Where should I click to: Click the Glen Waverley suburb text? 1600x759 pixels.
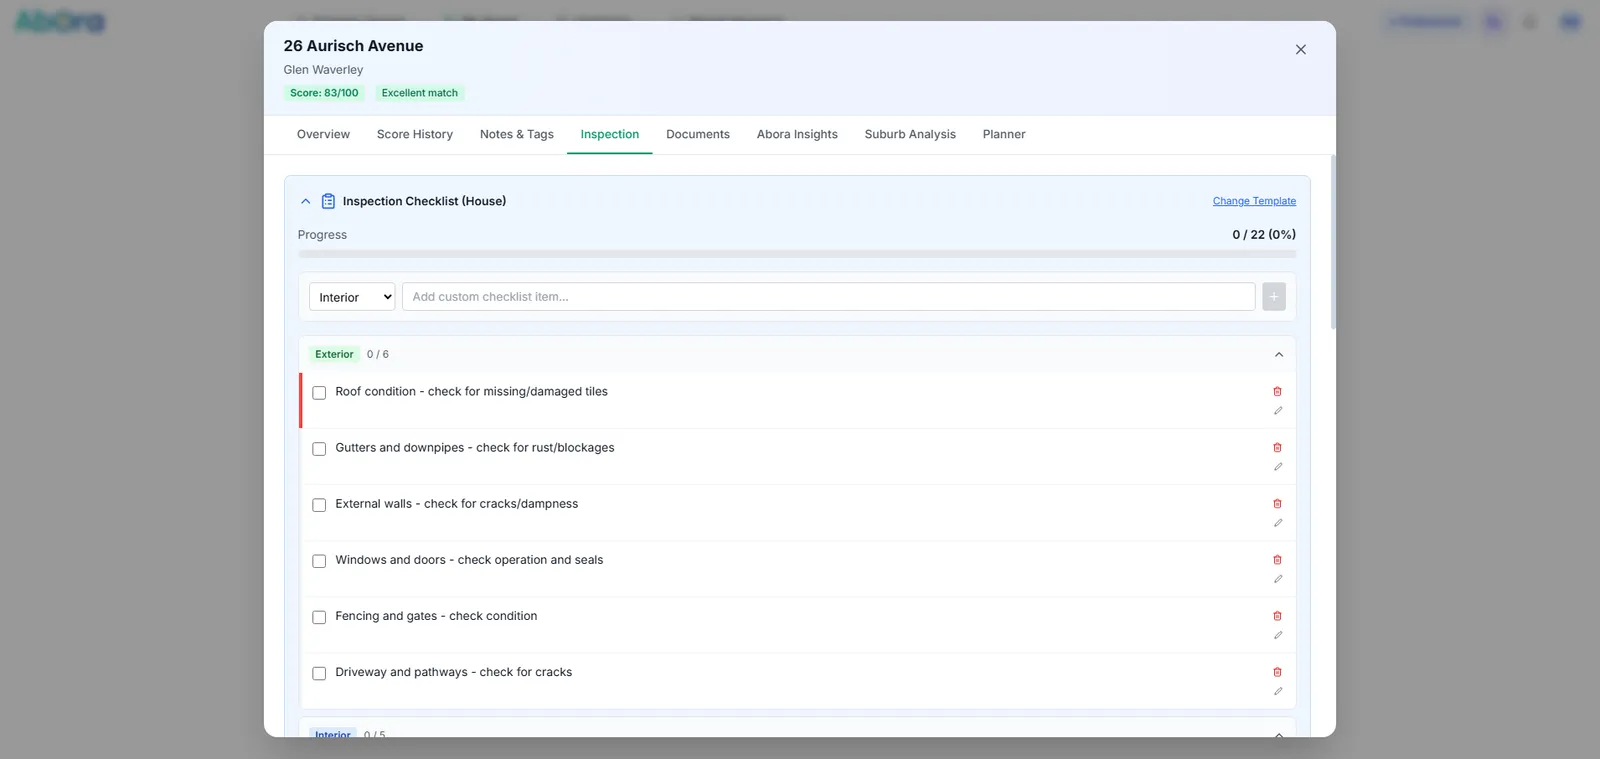323,70
